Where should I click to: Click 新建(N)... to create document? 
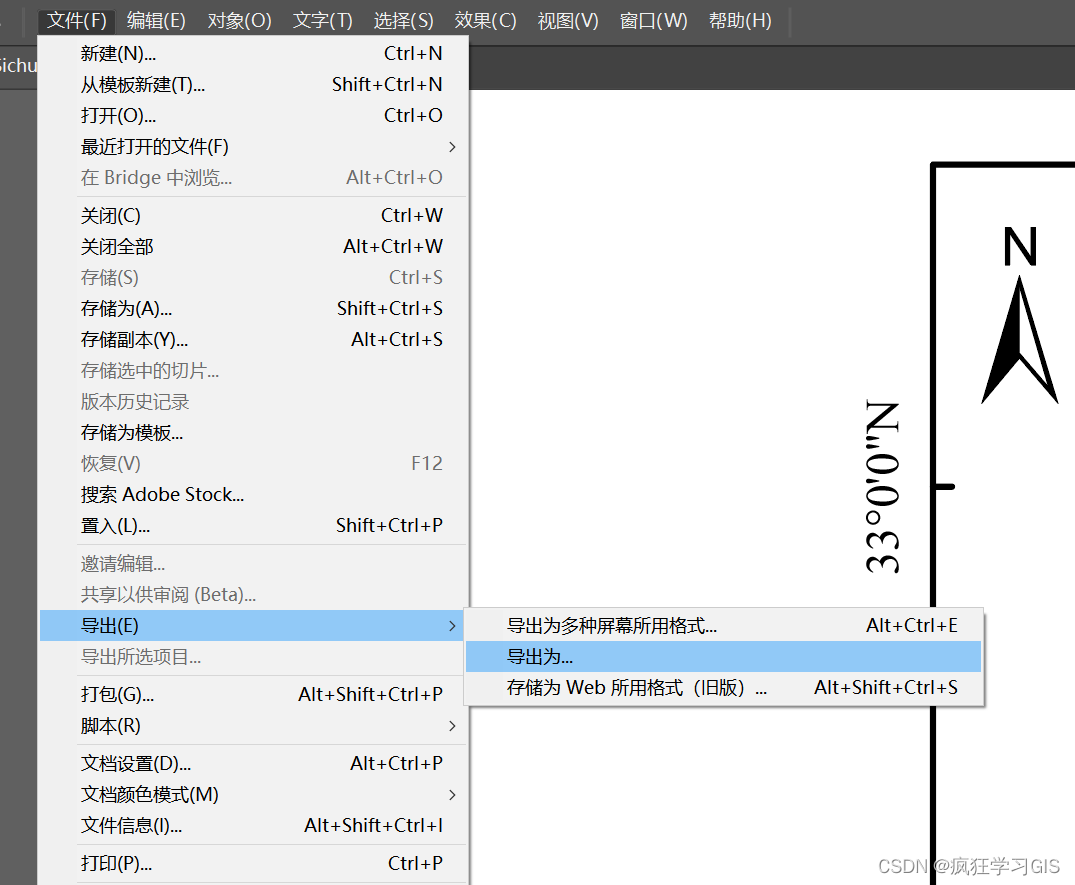coord(118,54)
